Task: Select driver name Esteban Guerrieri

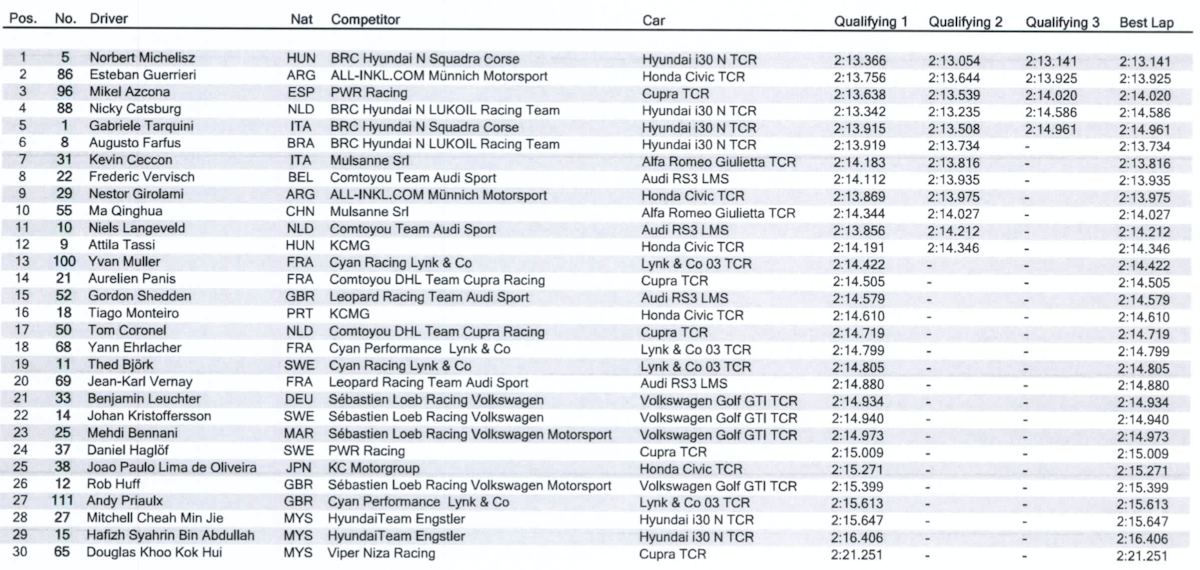Action: click(x=139, y=77)
